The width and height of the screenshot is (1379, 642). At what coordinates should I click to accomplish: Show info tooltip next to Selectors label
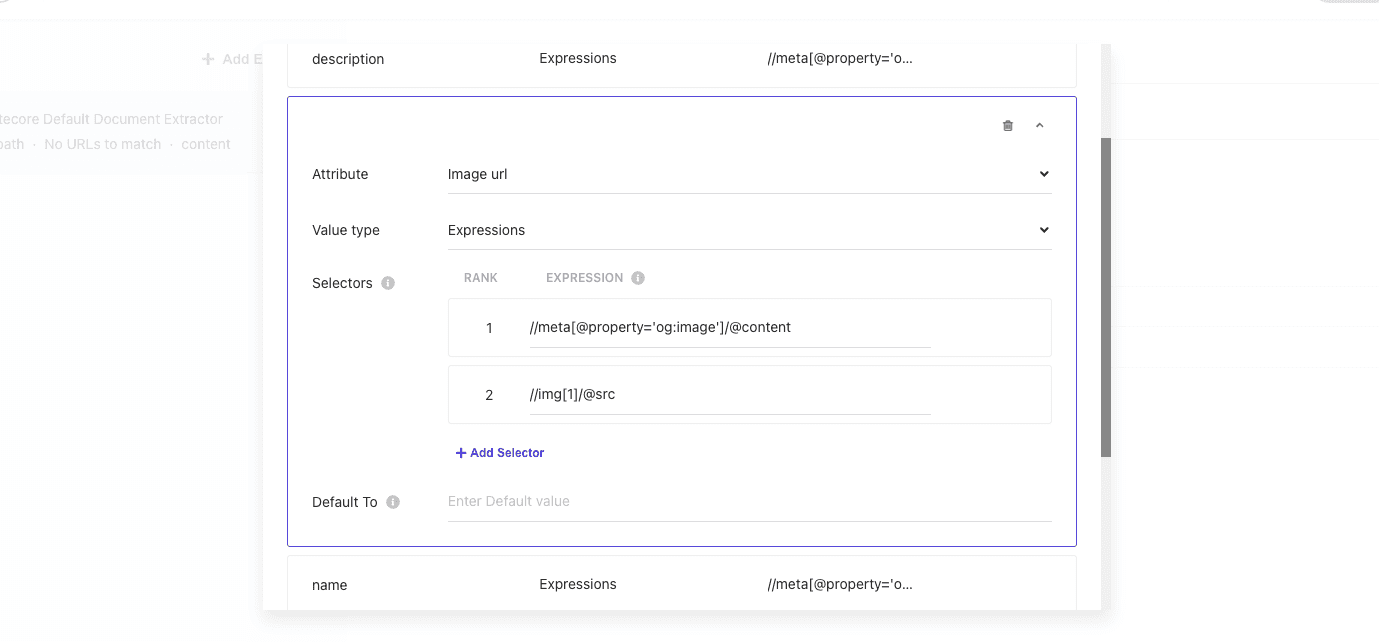[x=388, y=283]
